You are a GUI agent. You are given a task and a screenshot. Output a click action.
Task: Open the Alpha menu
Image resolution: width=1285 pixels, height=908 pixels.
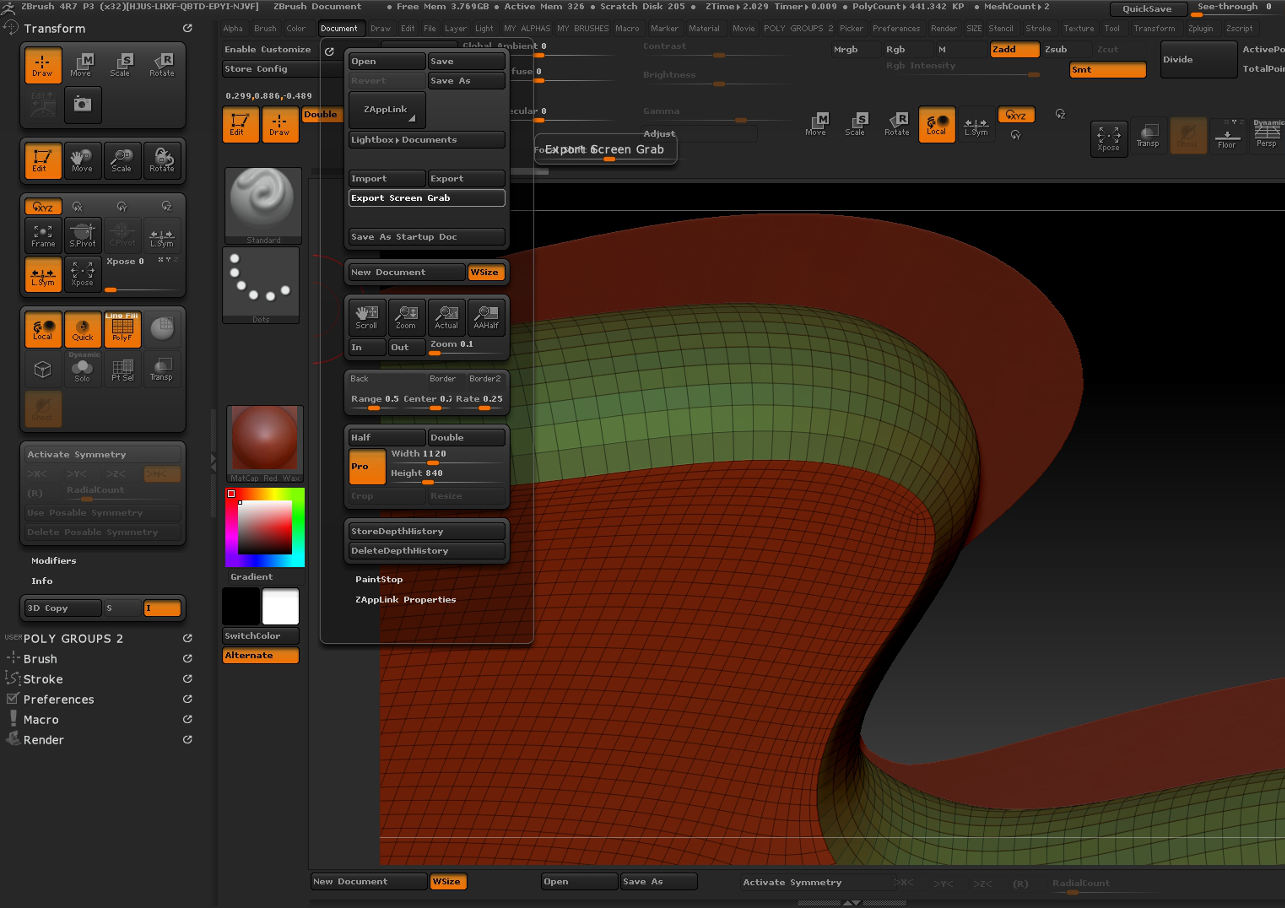click(x=233, y=28)
